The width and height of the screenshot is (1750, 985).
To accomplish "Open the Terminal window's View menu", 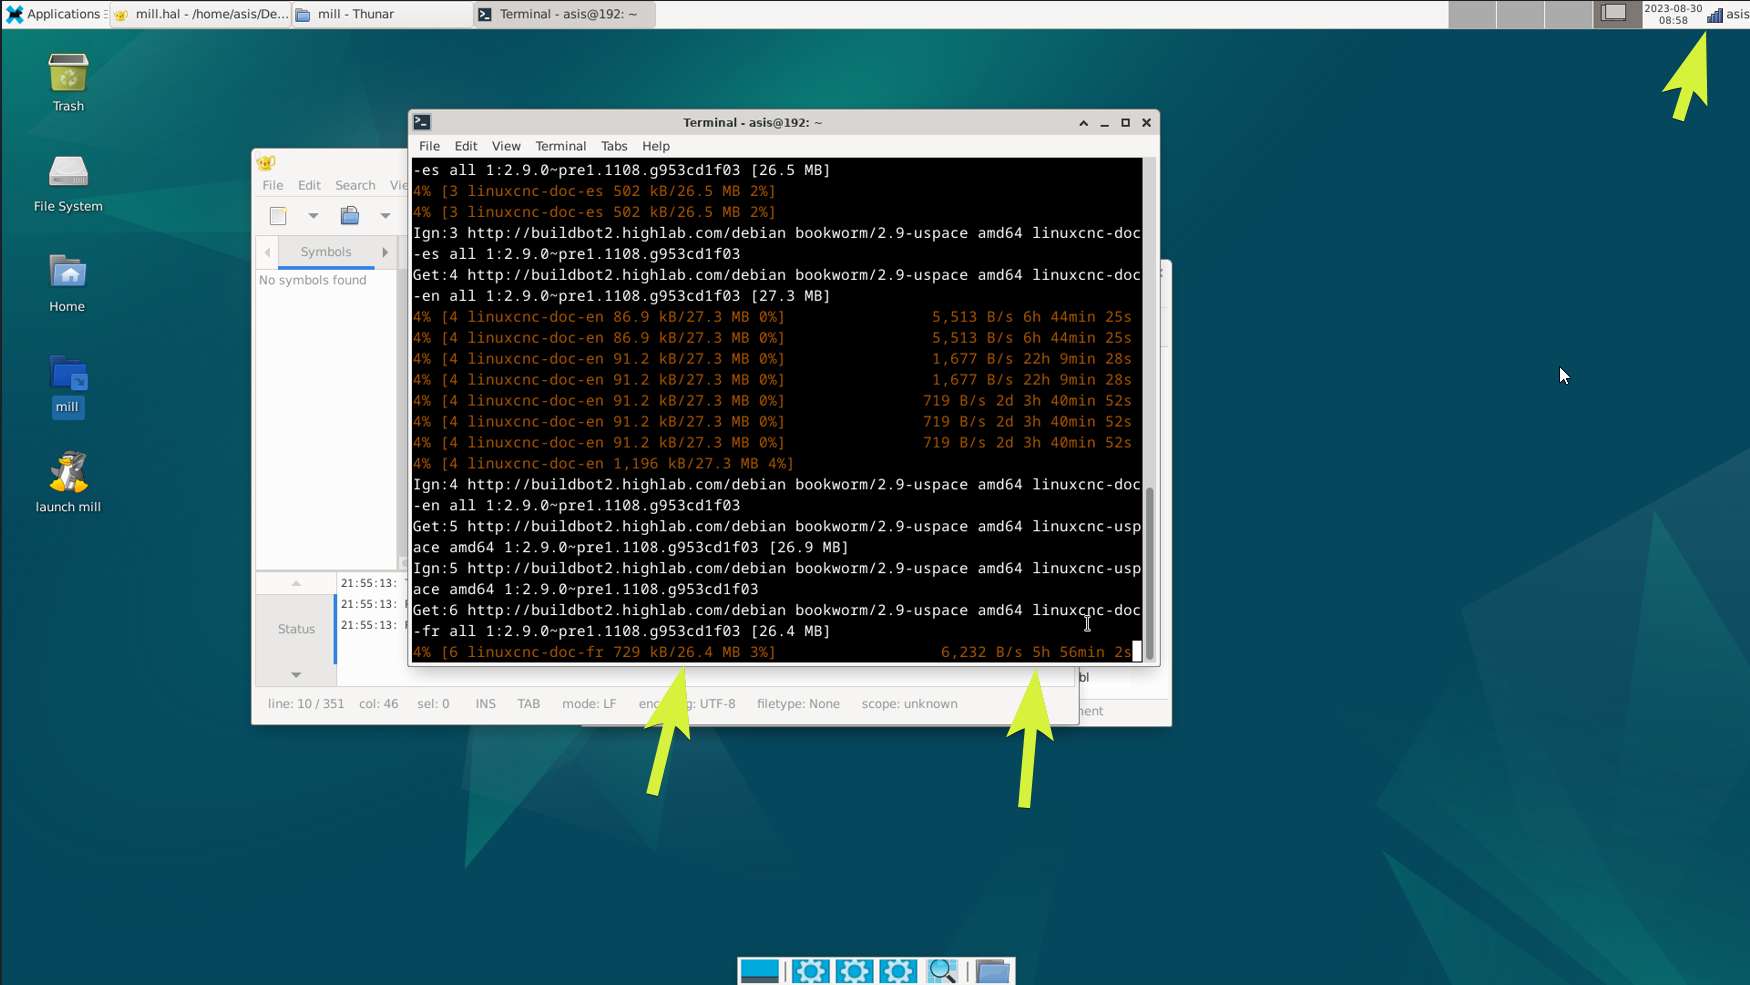I will pos(506,146).
